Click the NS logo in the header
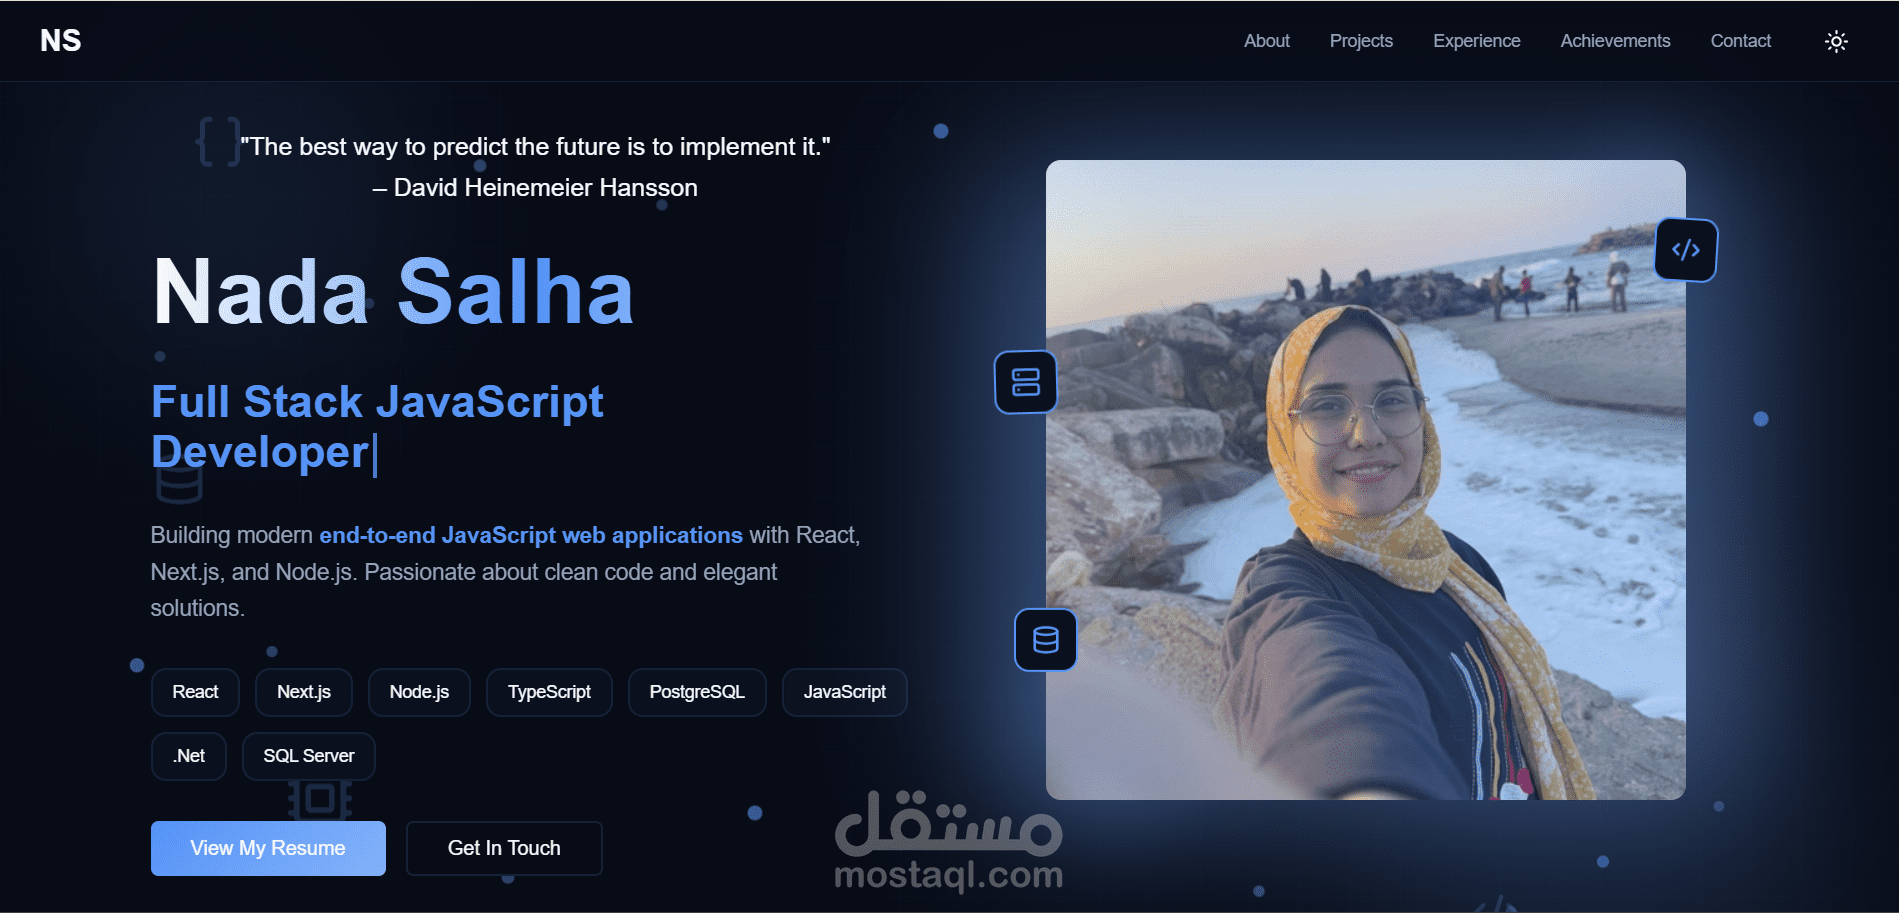 tap(60, 40)
